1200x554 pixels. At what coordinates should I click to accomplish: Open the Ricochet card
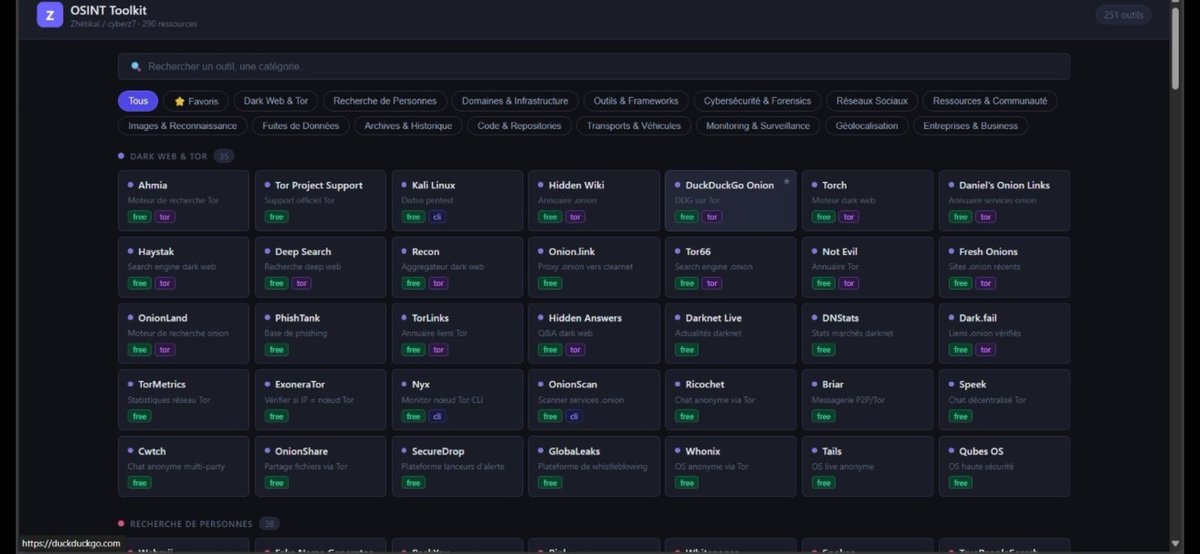(731, 400)
